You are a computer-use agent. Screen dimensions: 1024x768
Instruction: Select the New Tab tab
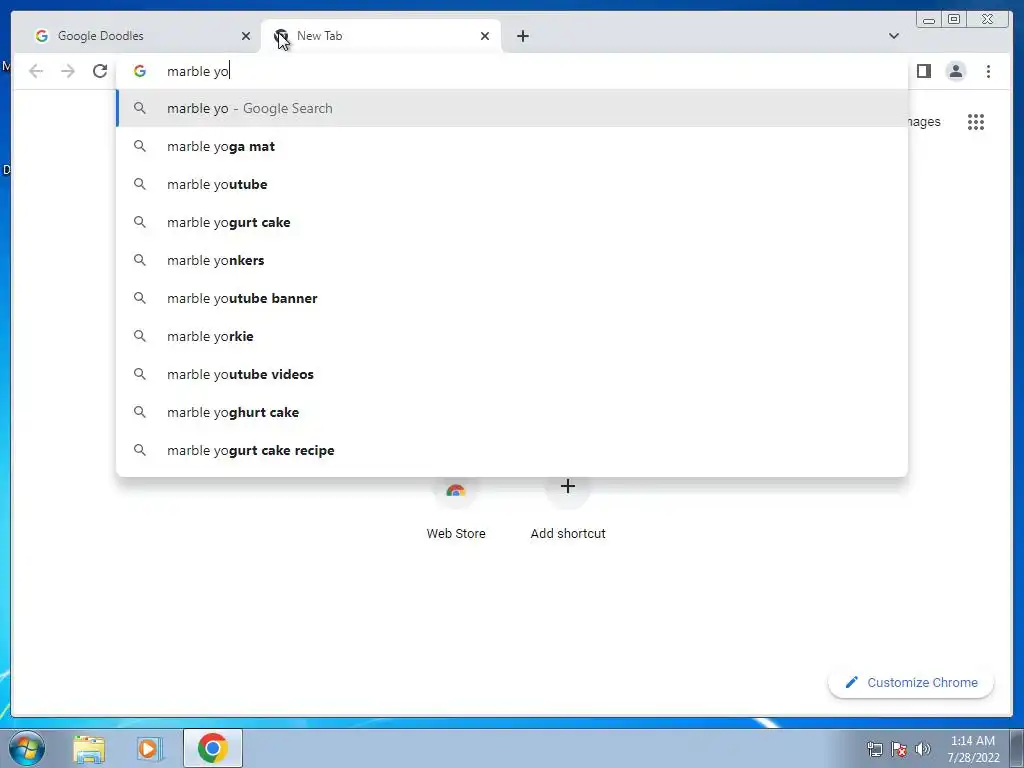[381, 36]
